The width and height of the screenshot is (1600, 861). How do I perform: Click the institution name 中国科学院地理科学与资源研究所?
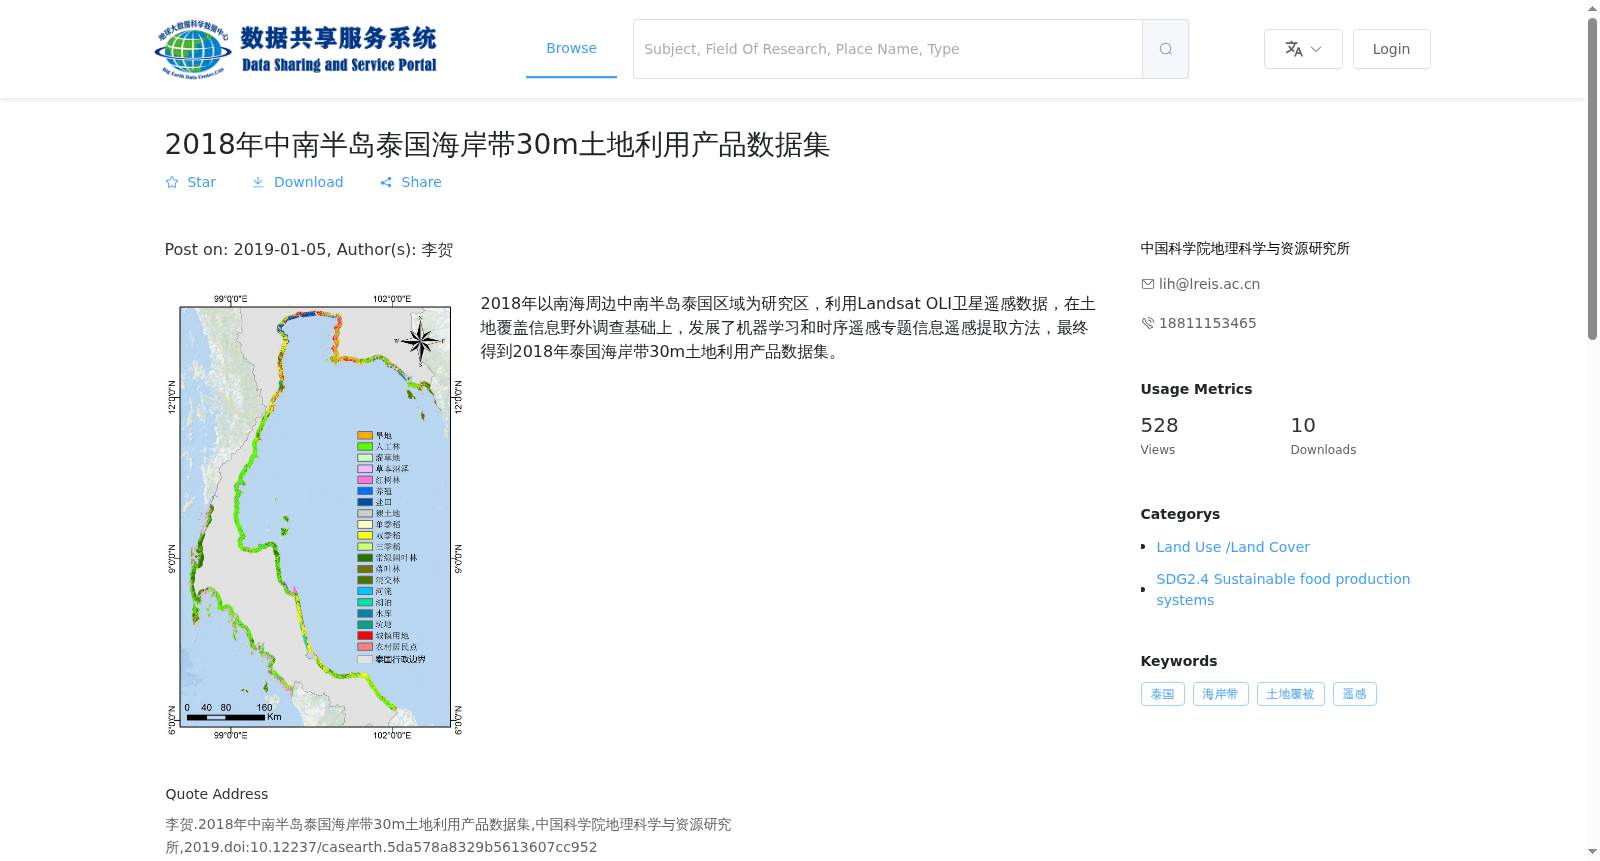tap(1245, 248)
